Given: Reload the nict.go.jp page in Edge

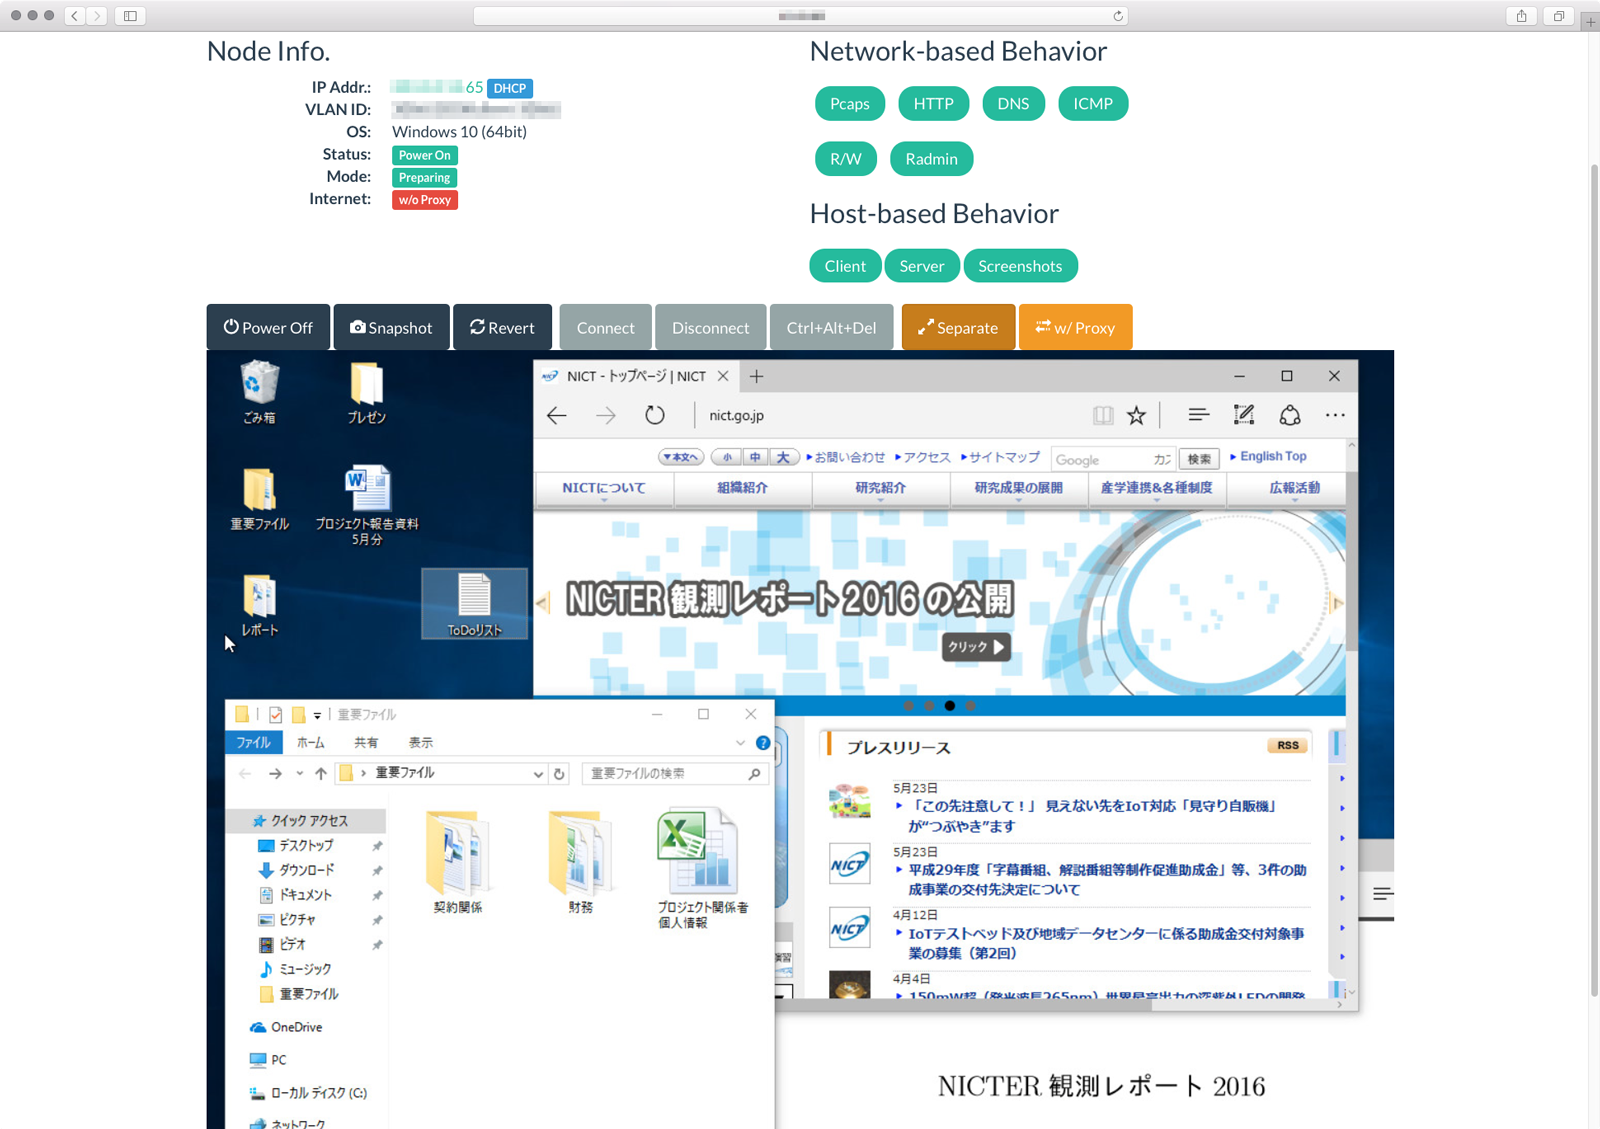Looking at the screenshot, I should click(x=655, y=415).
